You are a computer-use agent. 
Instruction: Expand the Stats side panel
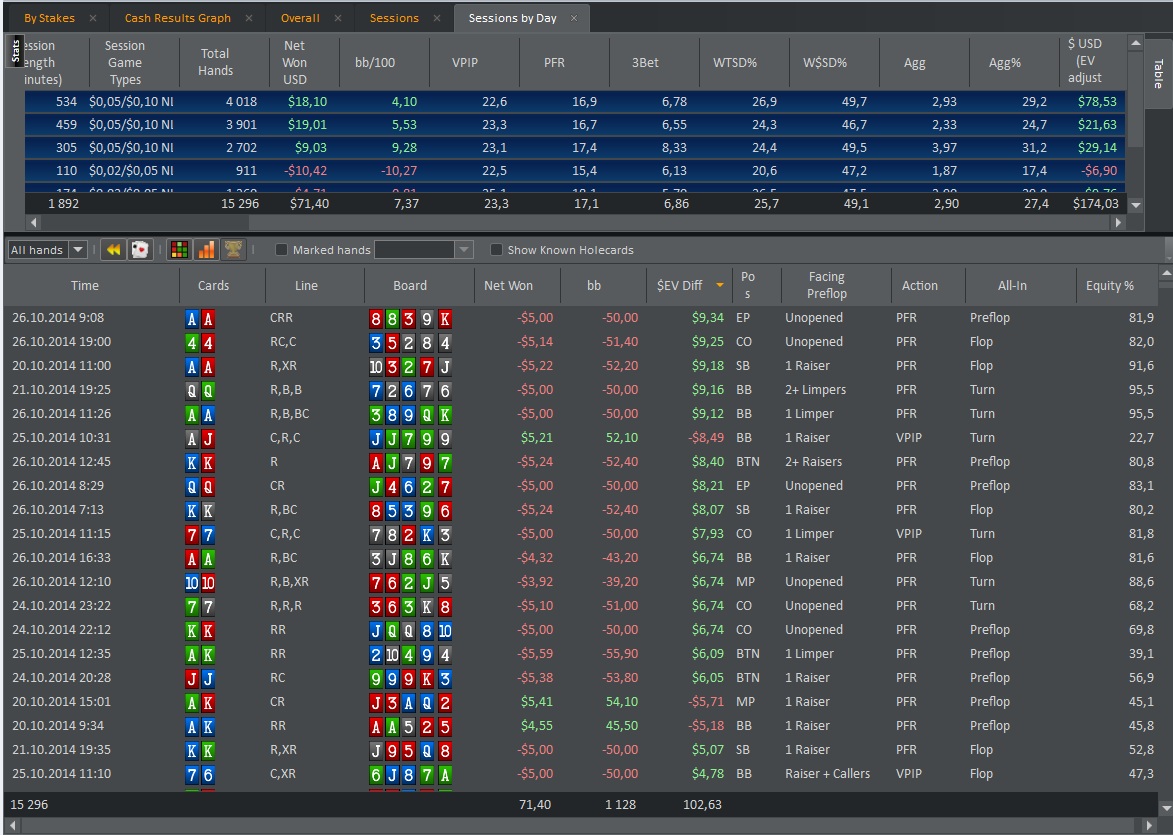coord(16,52)
